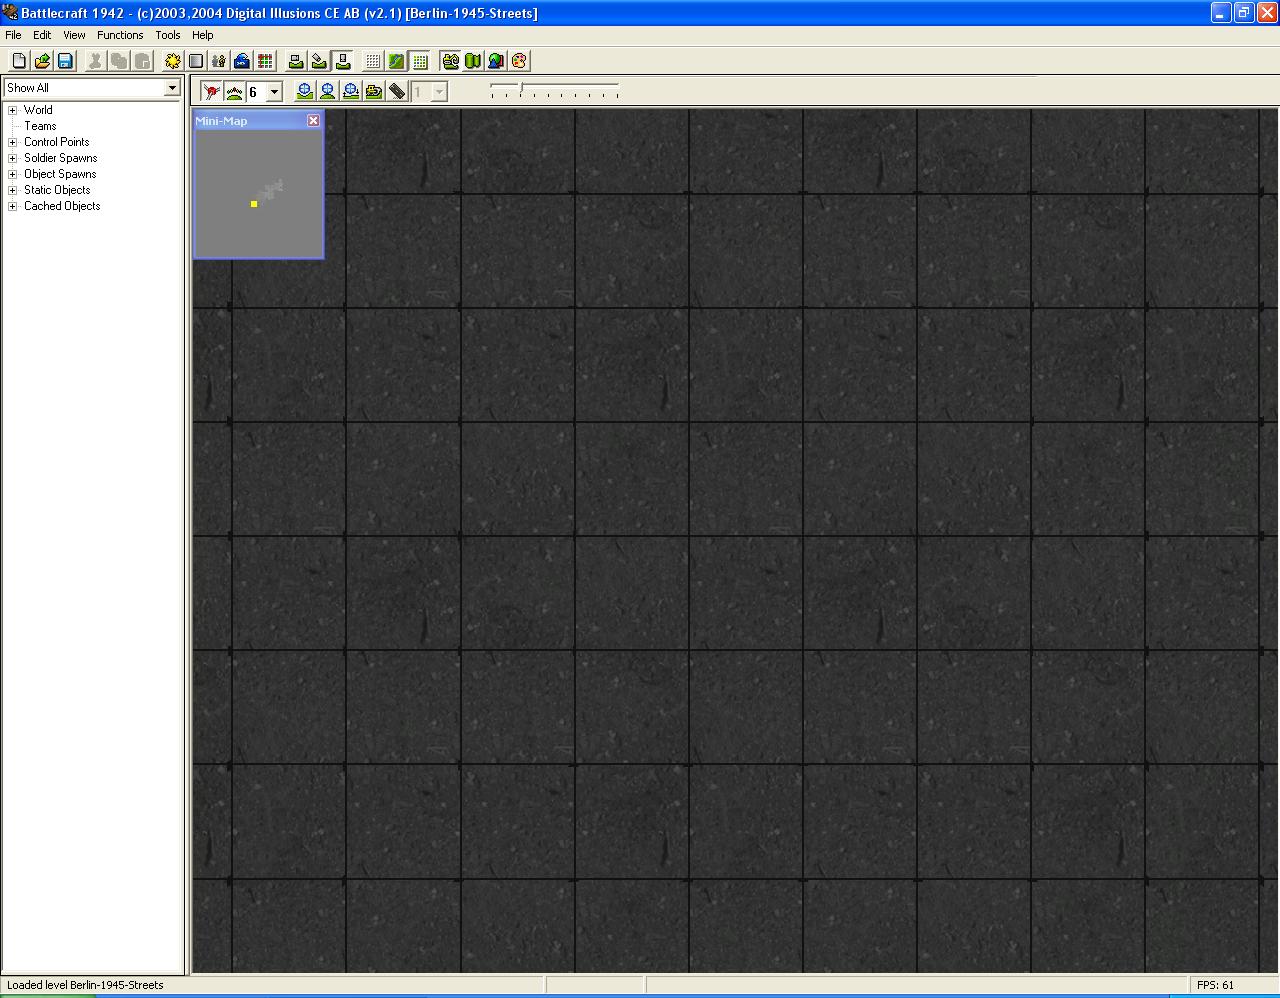Viewport: 1280px width, 998px height.
Task: Click the red pin tool icon
Action: click(x=211, y=92)
